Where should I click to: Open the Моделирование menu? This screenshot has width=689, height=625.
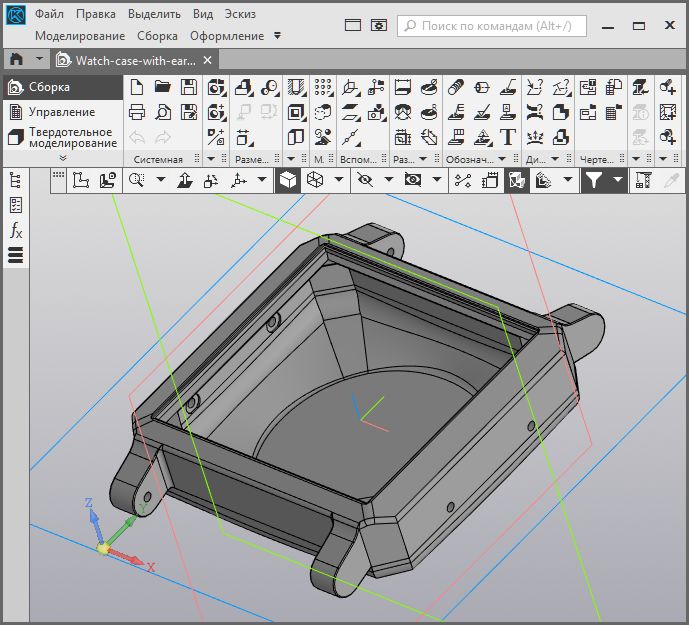click(x=80, y=36)
